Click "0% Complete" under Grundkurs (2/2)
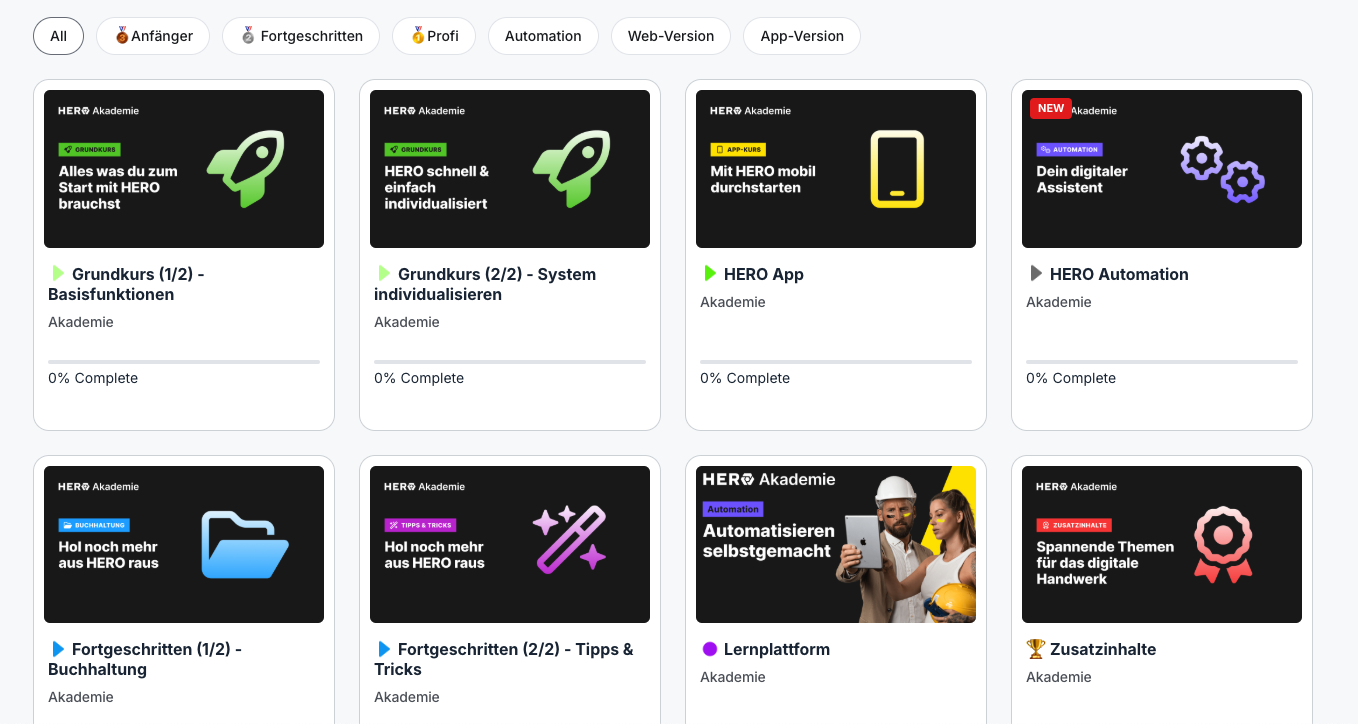The width and height of the screenshot is (1358, 724). point(419,378)
